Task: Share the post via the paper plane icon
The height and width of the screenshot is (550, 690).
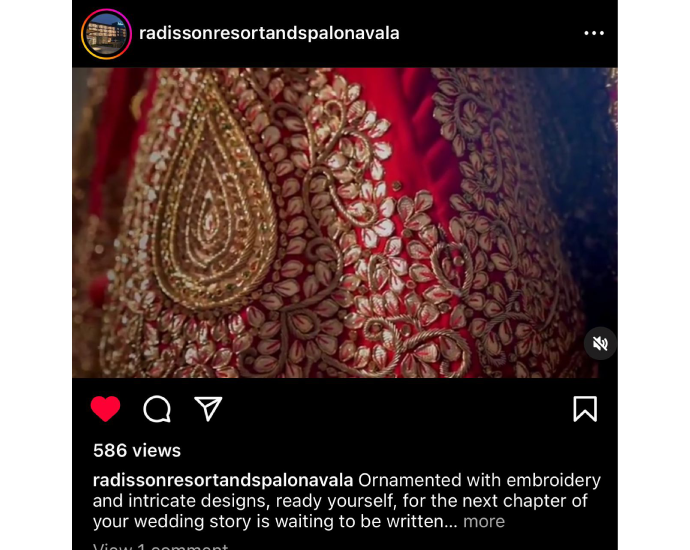Action: (x=208, y=409)
